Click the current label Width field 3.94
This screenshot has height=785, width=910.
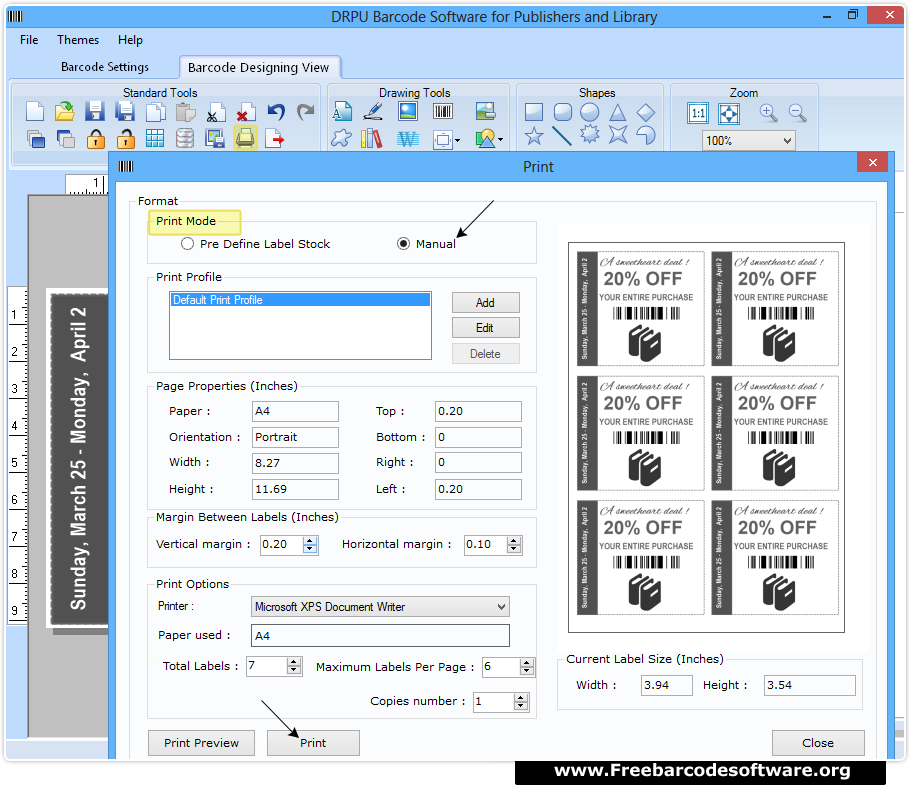tap(666, 685)
